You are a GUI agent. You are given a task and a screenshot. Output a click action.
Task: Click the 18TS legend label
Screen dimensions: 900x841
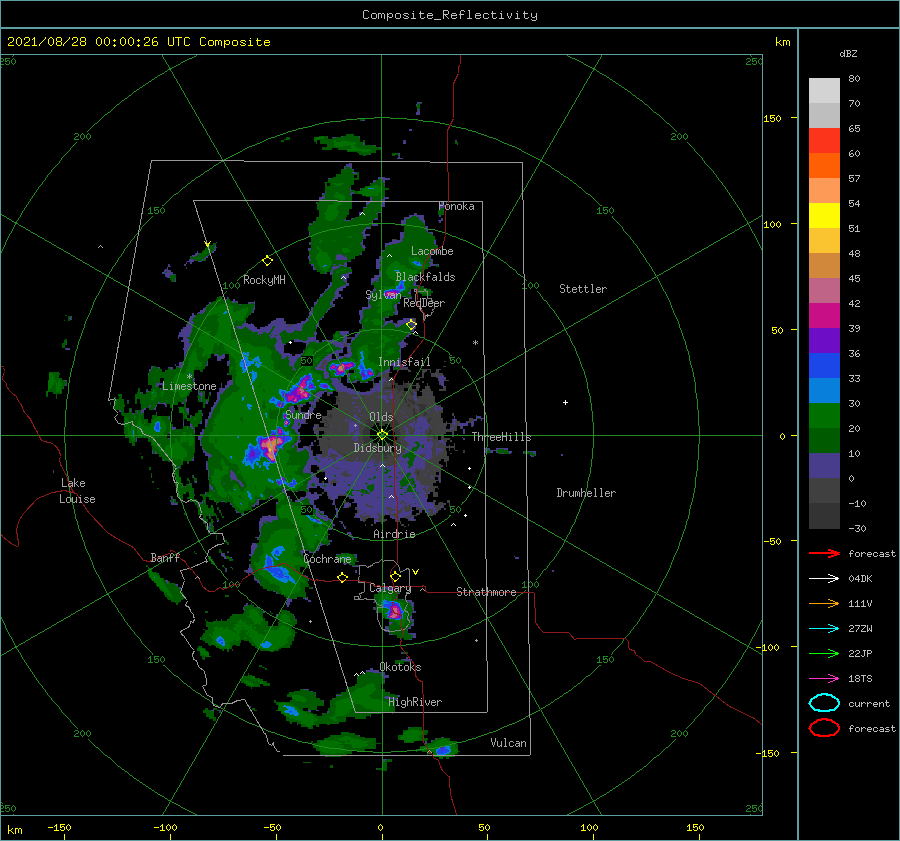pyautogui.click(x=860, y=679)
